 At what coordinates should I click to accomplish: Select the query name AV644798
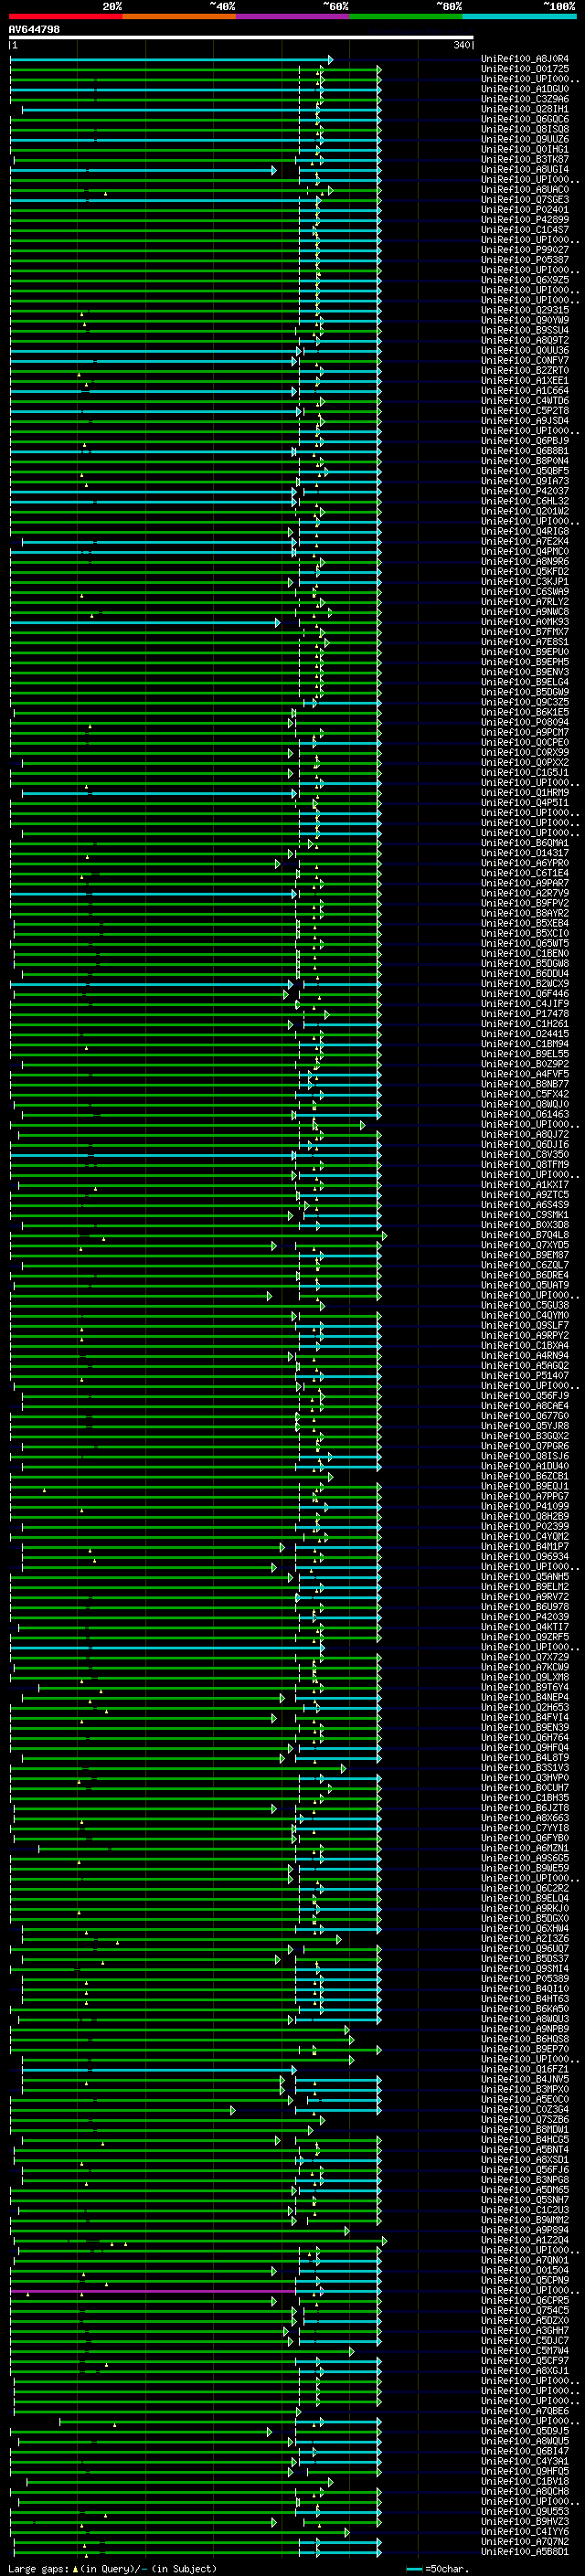click(34, 30)
